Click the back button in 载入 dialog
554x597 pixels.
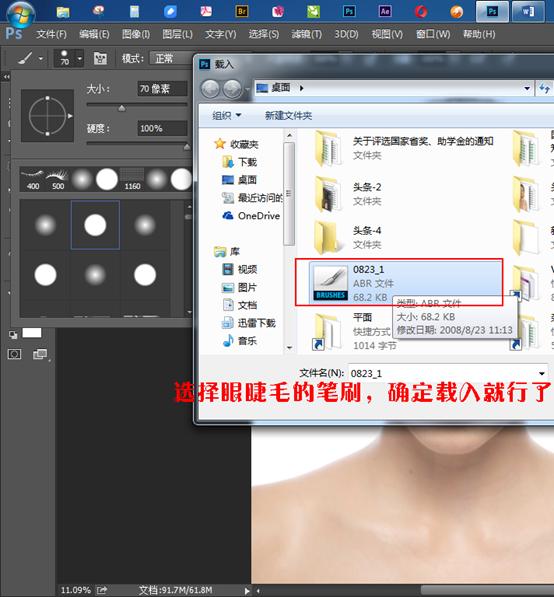pyautogui.click(x=211, y=89)
